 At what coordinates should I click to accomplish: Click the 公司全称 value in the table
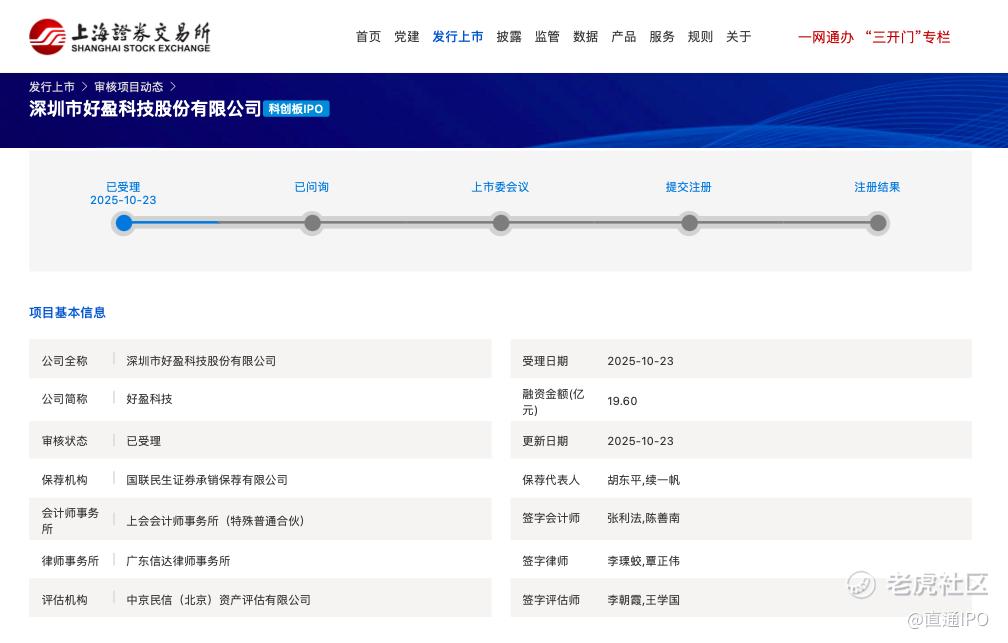pyautogui.click(x=201, y=361)
